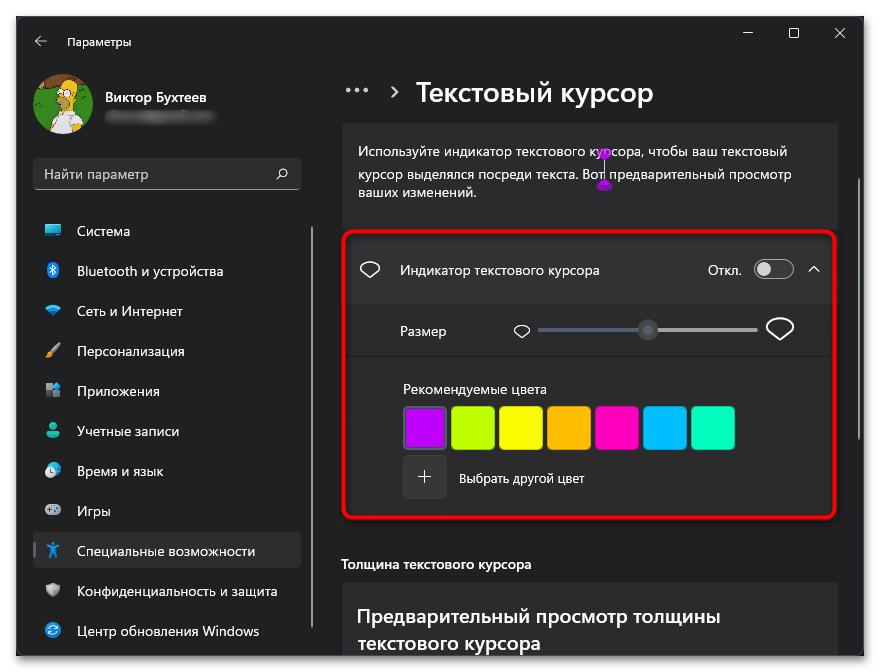The width and height of the screenshot is (880, 672).
Task: Click the Сеть и Интернет Wi-Fi icon
Action: coord(54,311)
